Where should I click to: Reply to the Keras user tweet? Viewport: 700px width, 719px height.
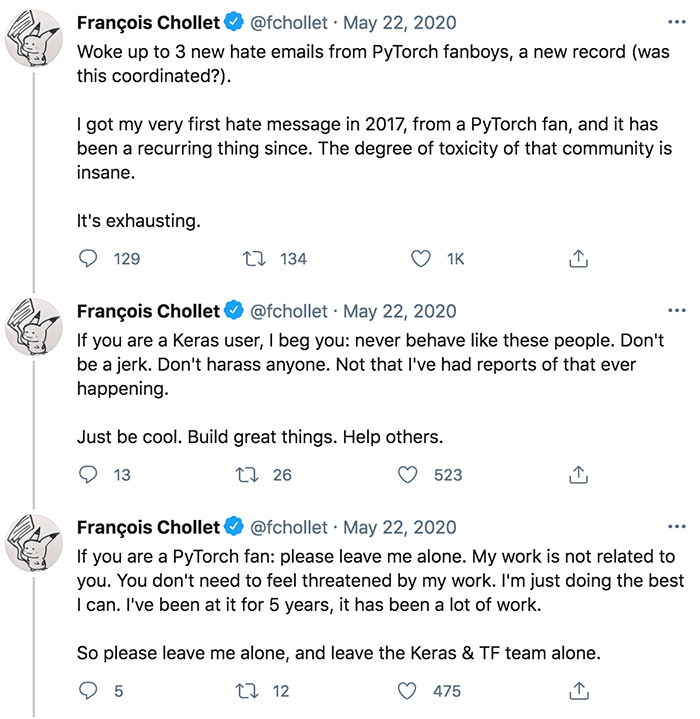click(x=89, y=475)
